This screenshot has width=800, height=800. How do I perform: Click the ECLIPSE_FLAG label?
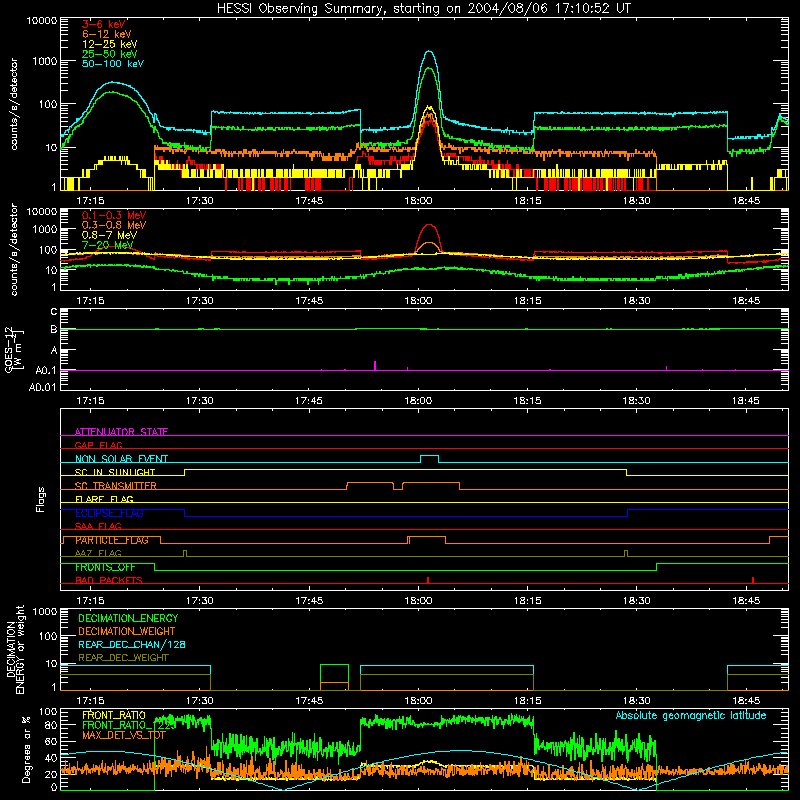pyautogui.click(x=109, y=513)
